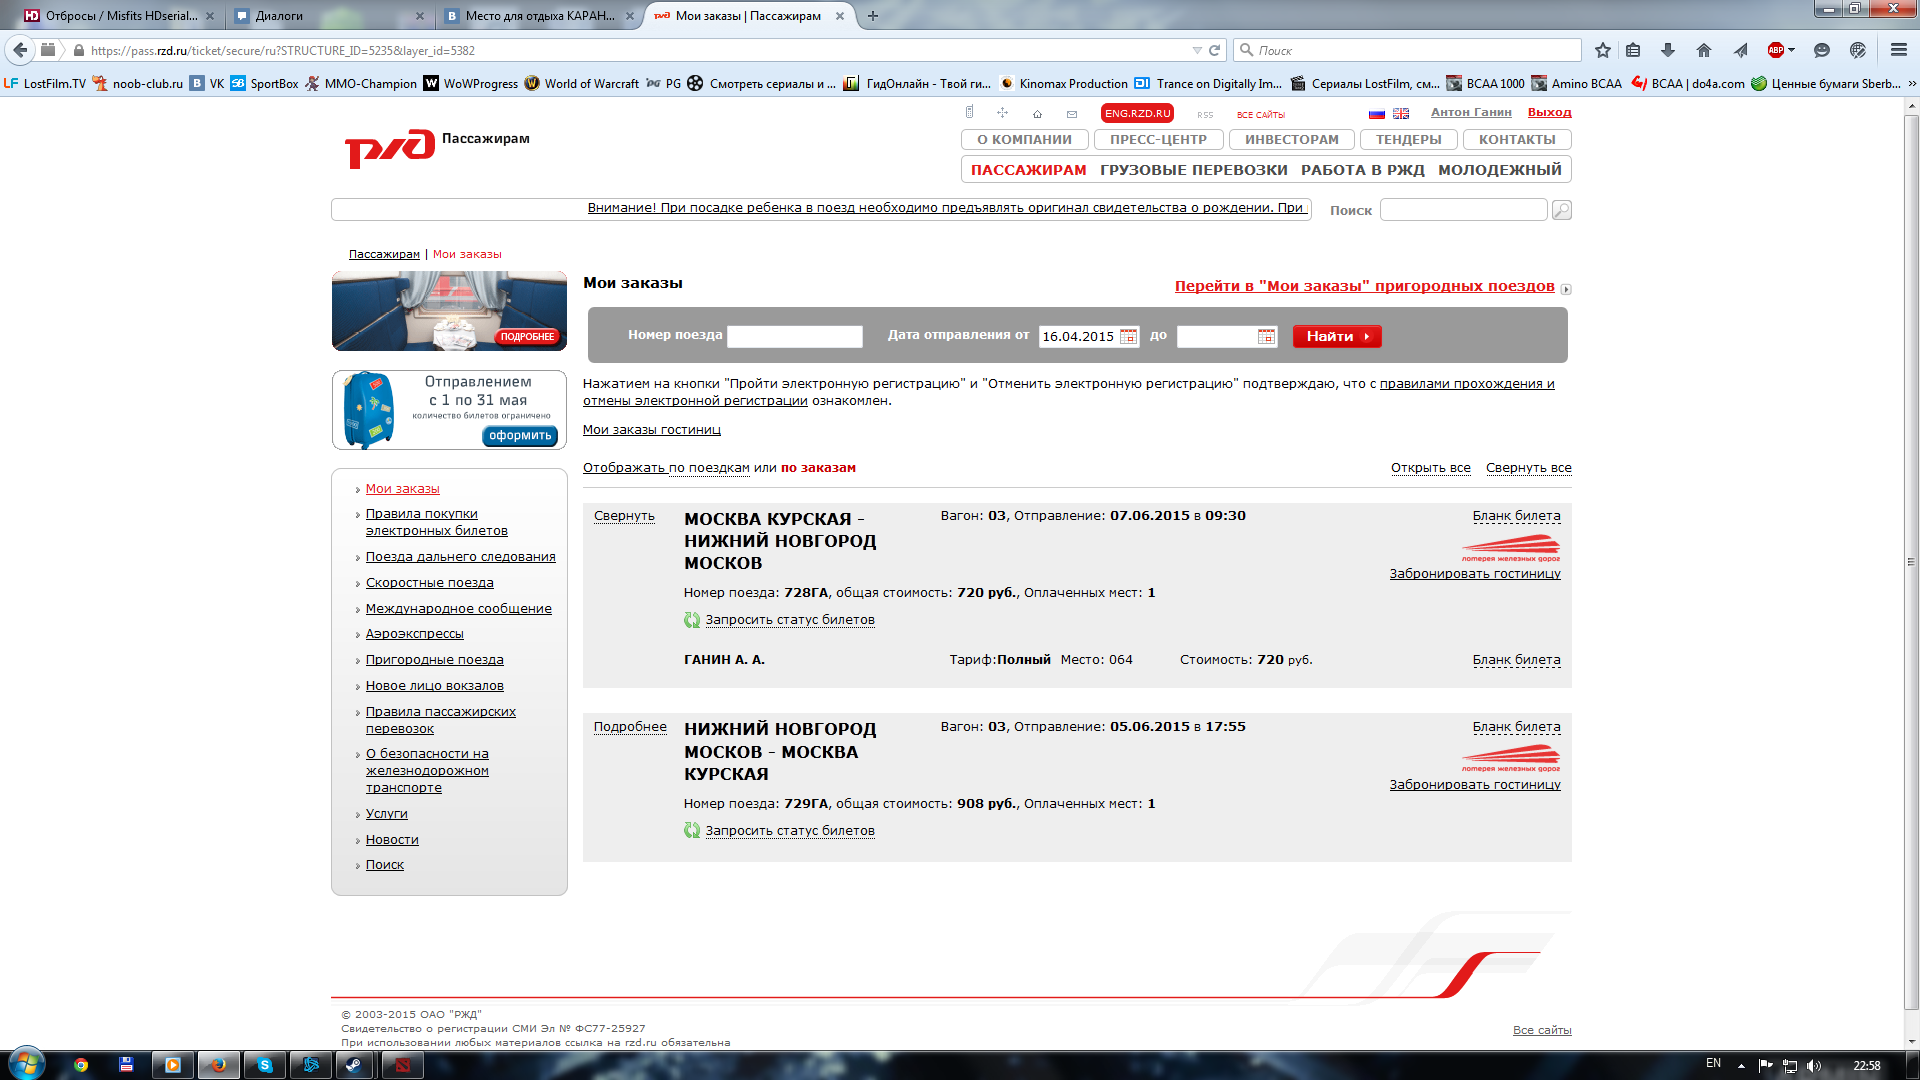Open the URL bar history dropdown arrow
This screenshot has width=1920, height=1080.
(x=1197, y=50)
